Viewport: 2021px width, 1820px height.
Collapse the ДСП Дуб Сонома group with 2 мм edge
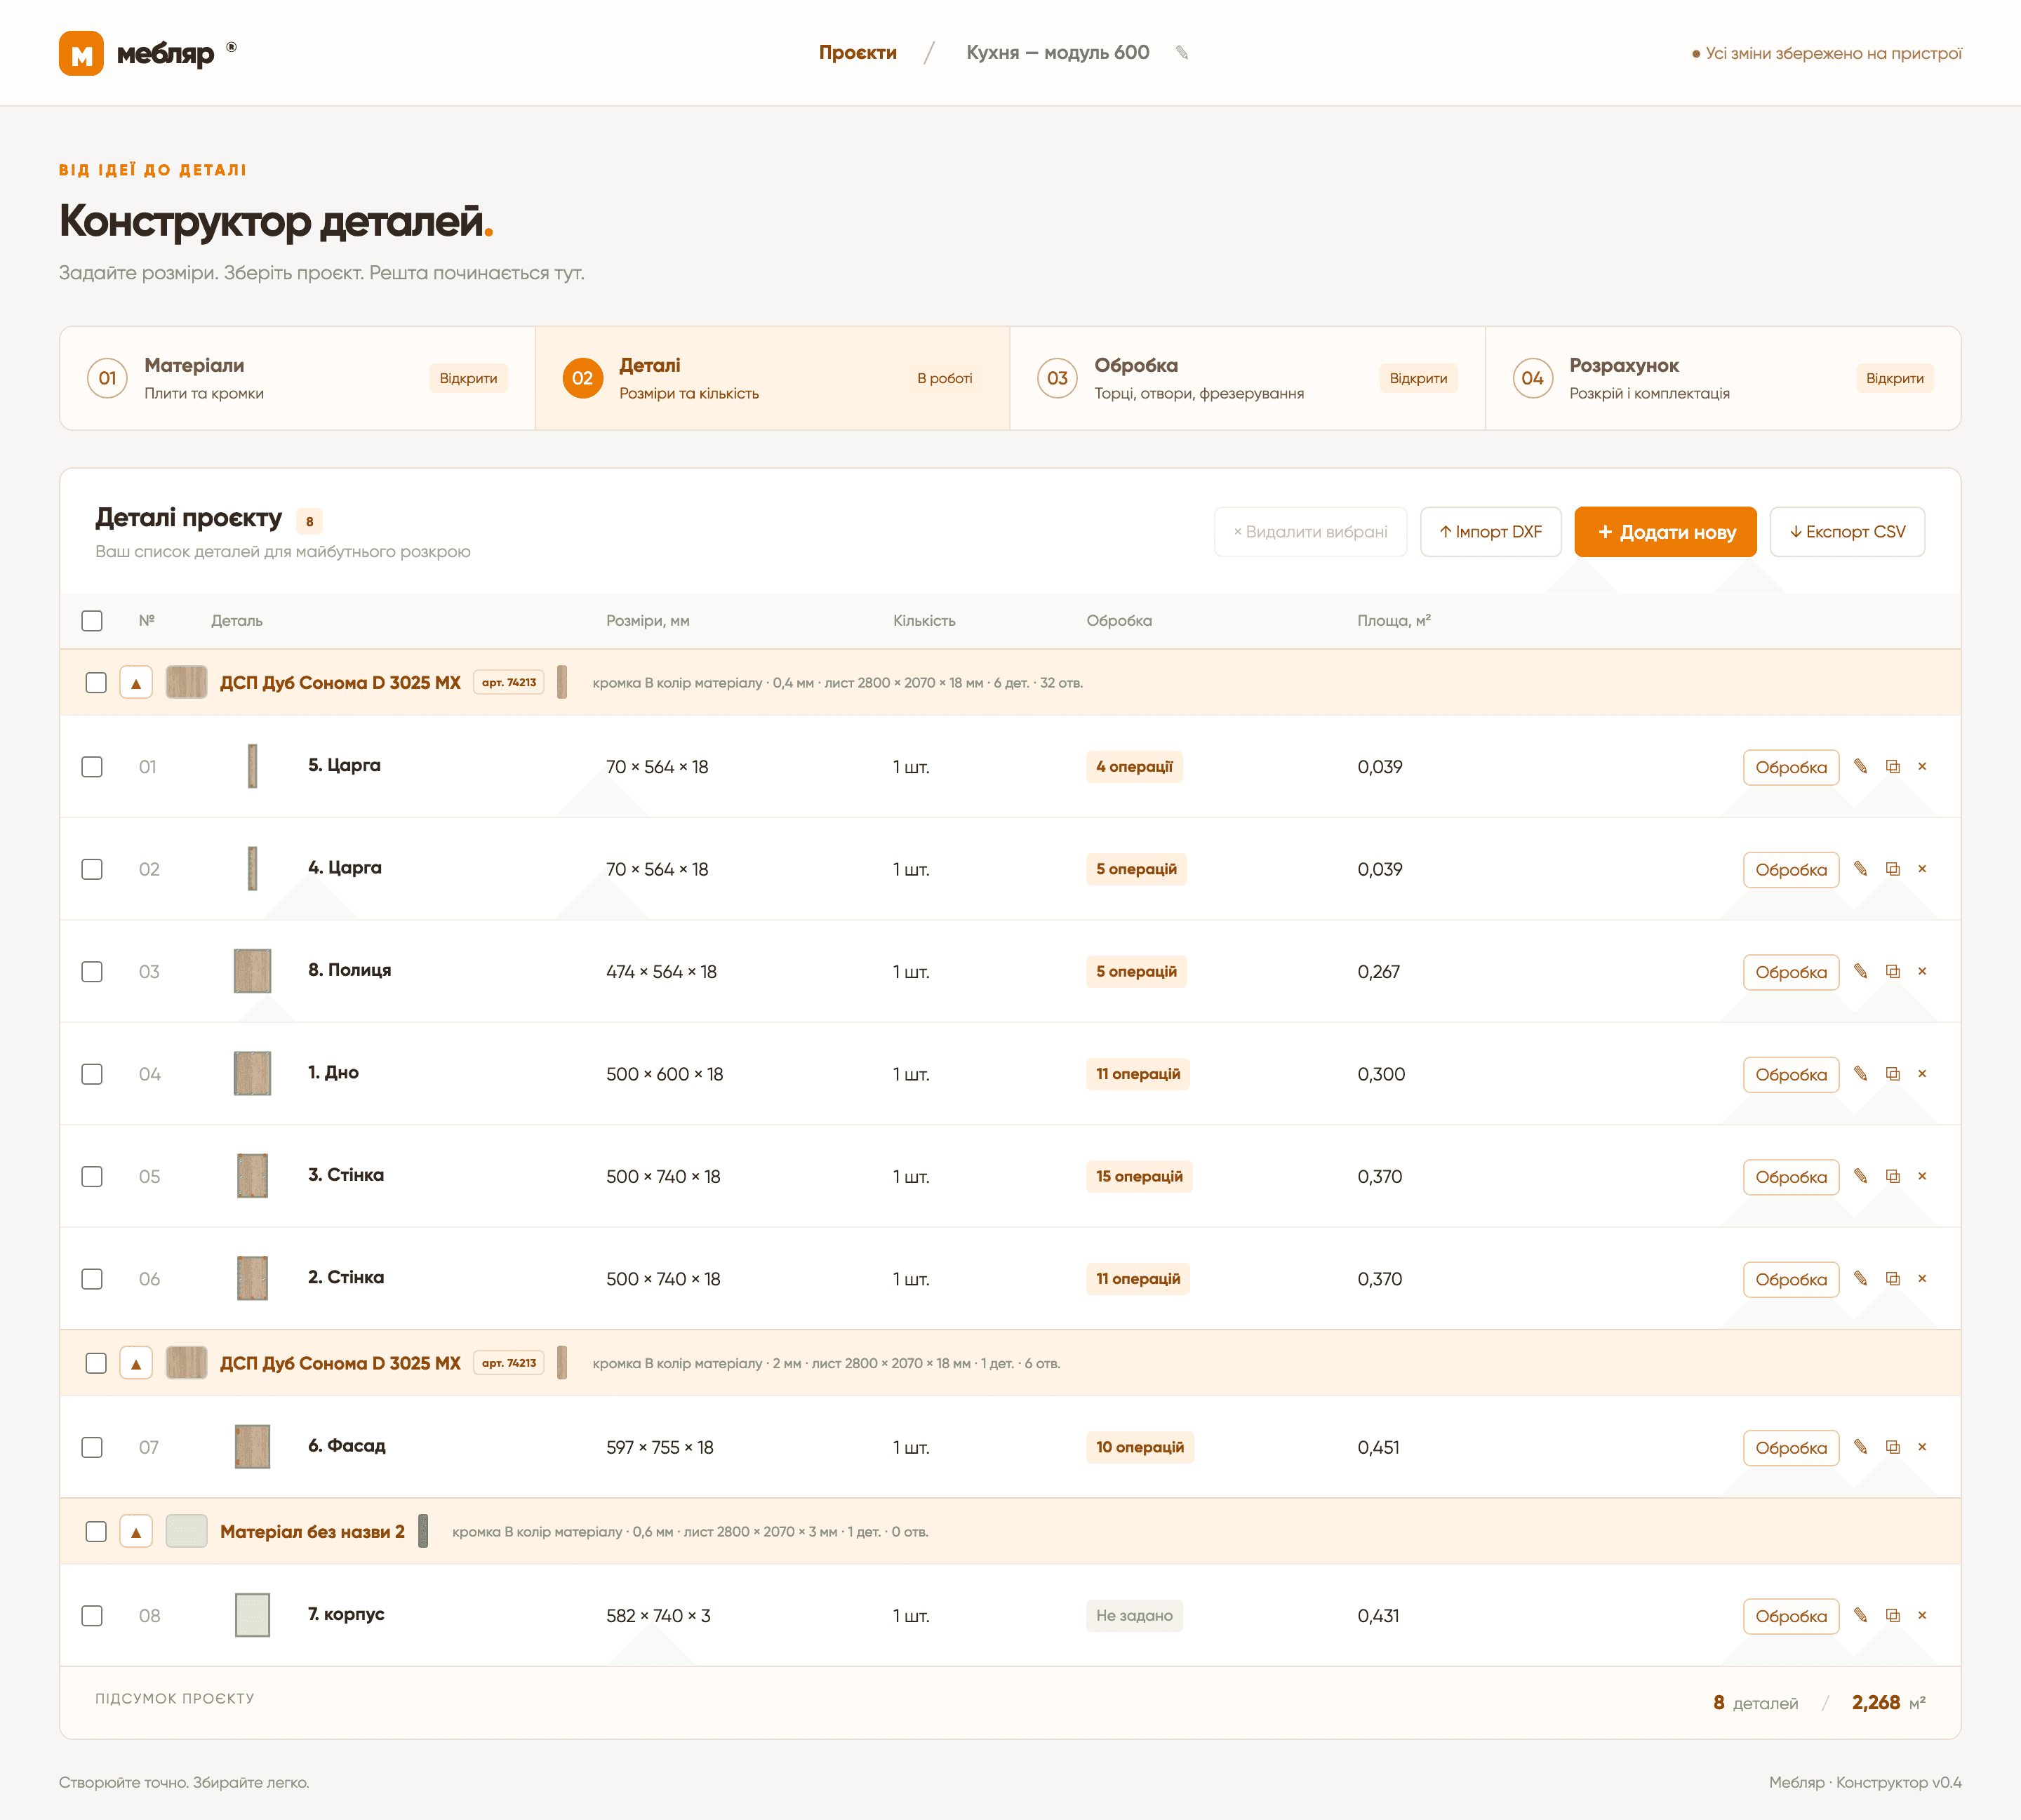point(136,1363)
